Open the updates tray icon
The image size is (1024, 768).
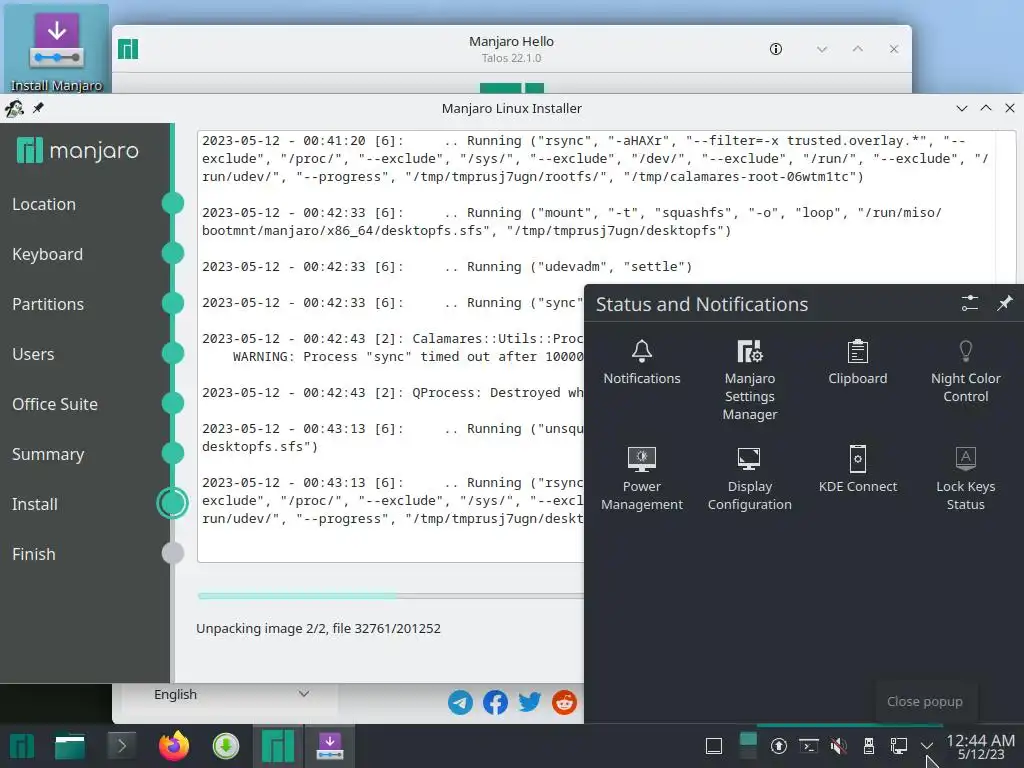pyautogui.click(x=778, y=746)
